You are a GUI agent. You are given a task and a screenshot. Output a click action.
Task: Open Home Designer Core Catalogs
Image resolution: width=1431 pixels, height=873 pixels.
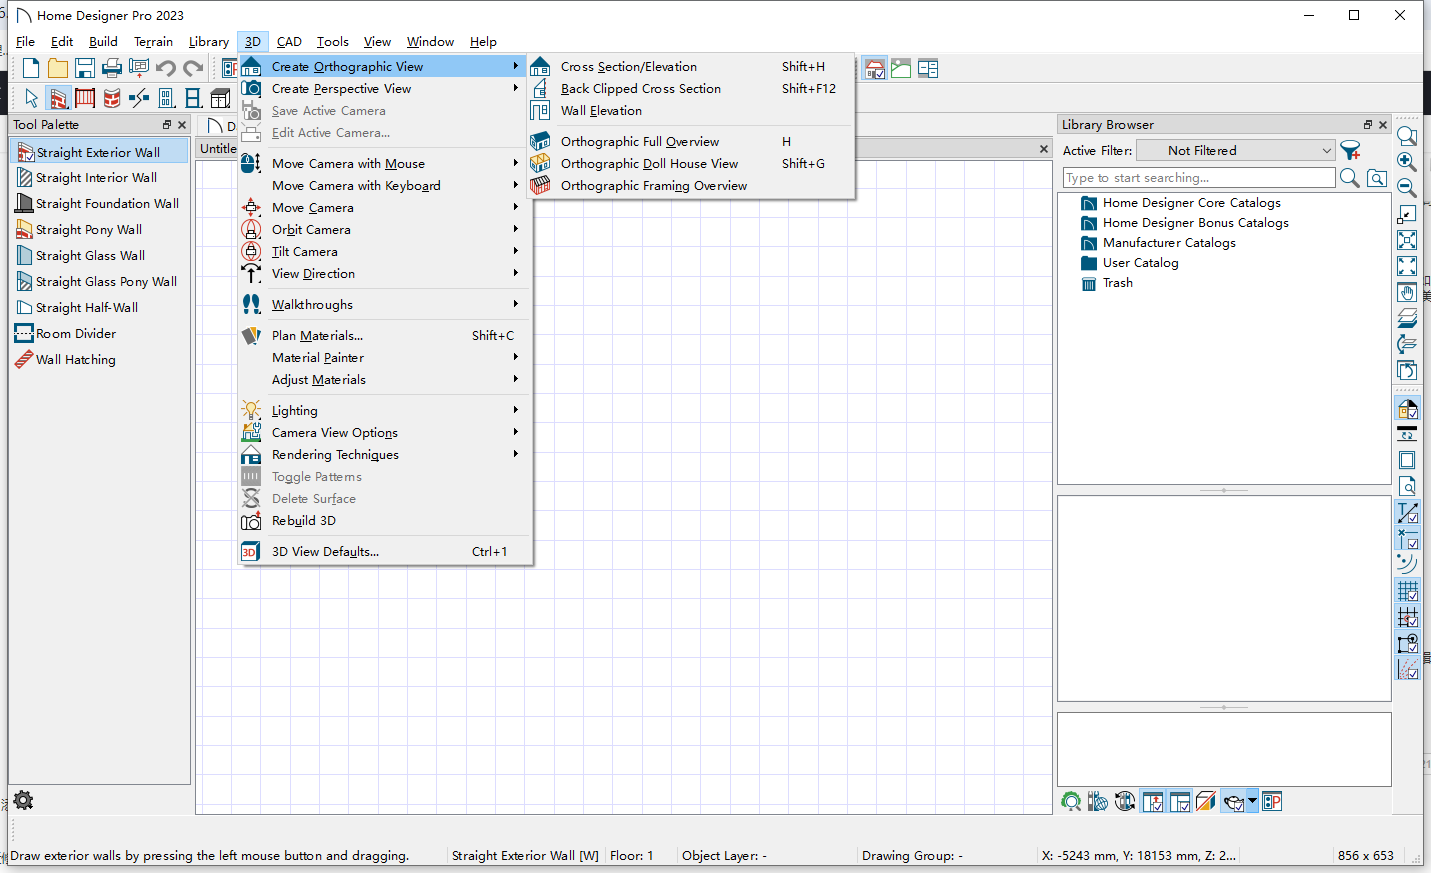pos(1191,203)
